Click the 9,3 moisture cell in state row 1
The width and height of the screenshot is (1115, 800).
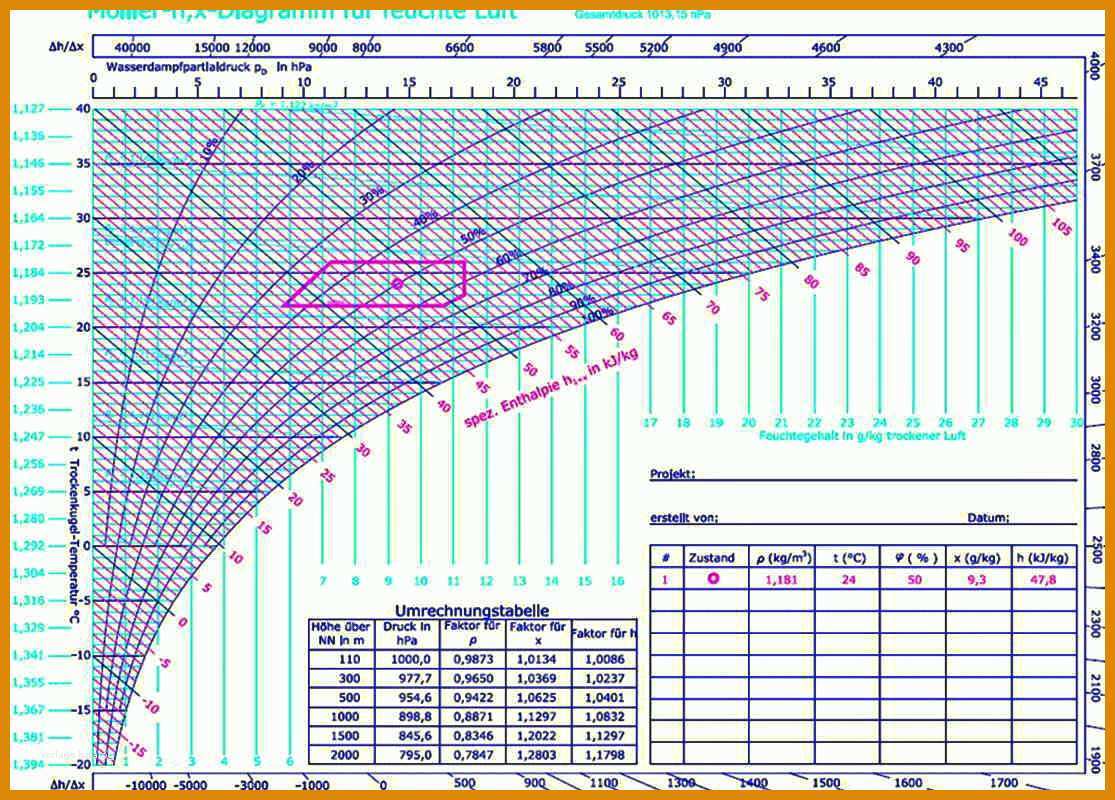tap(977, 580)
